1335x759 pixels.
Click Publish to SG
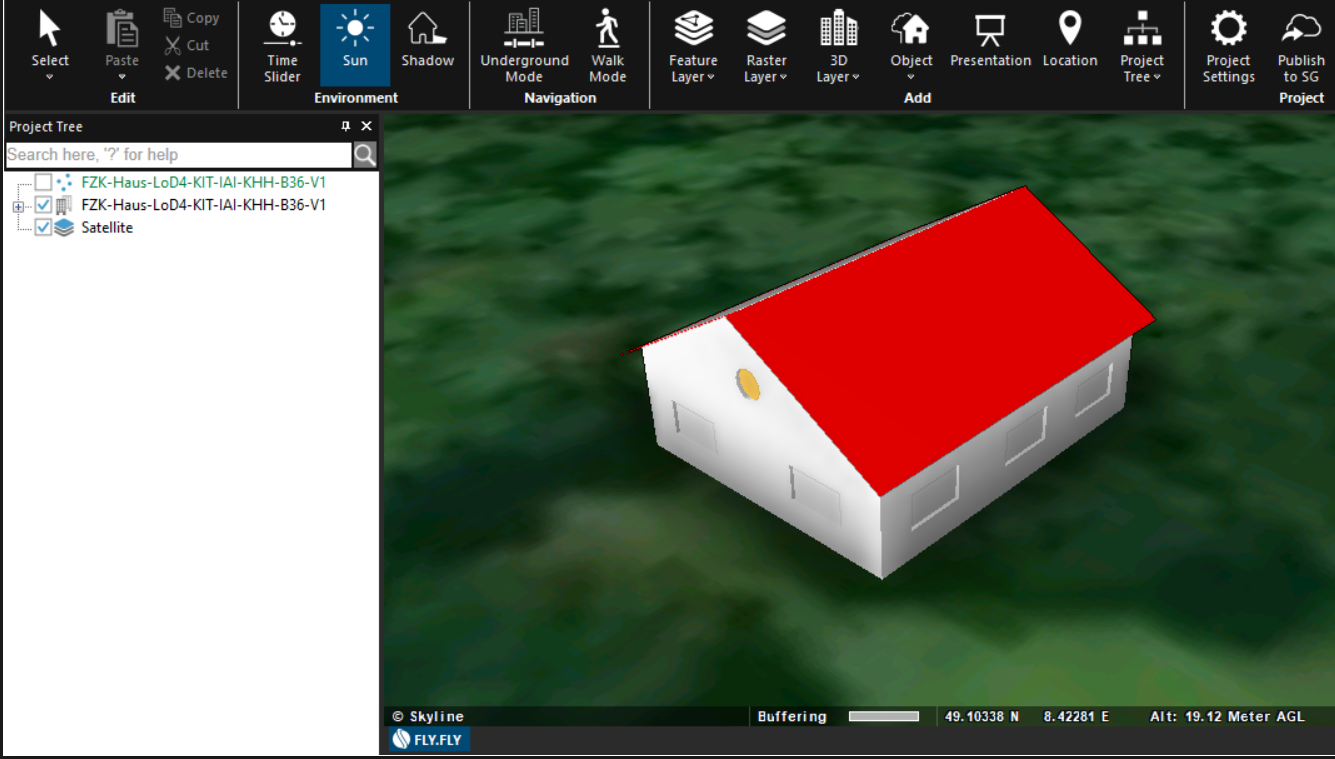pos(1301,46)
